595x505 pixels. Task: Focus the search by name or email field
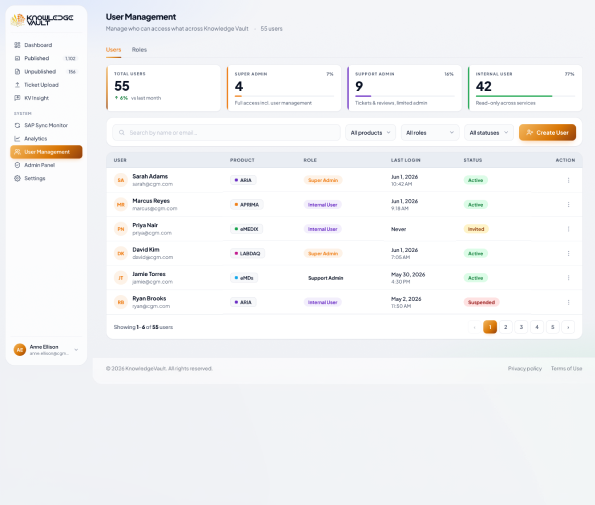coord(226,133)
